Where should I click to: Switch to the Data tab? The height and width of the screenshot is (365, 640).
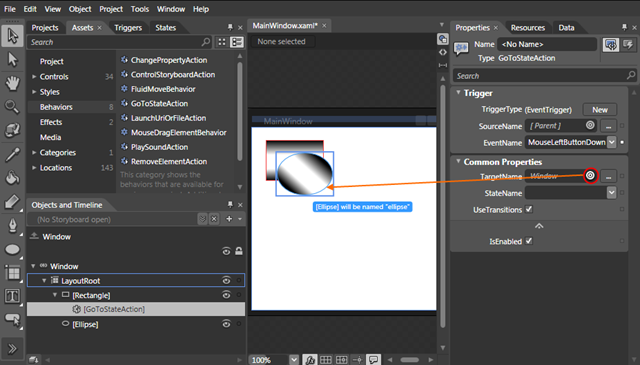566,27
